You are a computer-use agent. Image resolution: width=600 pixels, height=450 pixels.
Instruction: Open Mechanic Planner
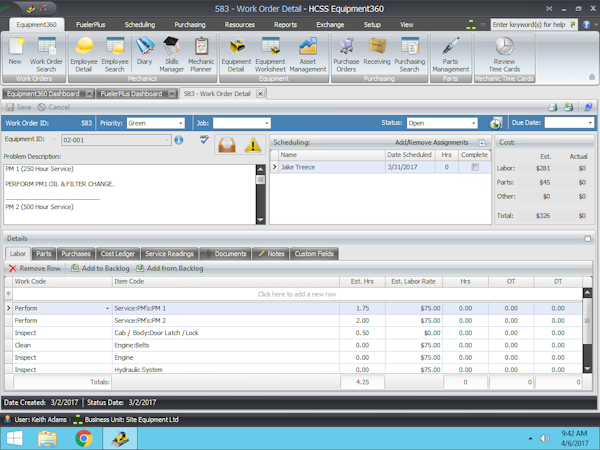pos(201,55)
